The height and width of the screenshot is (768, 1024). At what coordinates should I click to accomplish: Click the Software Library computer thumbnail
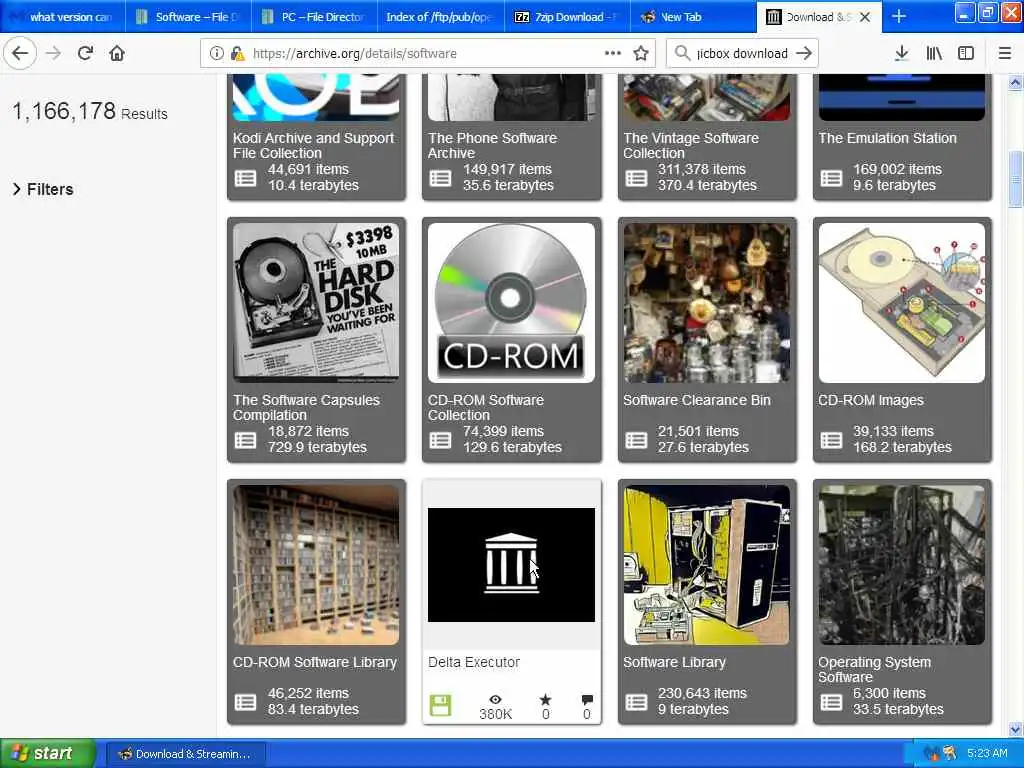[707, 565]
